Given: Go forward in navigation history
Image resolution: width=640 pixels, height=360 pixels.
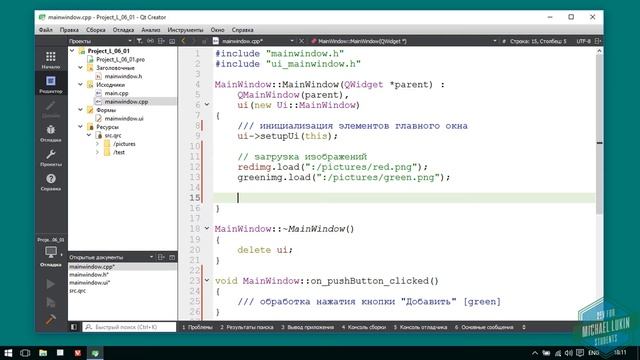Looking at the screenshot, I should coord(193,41).
